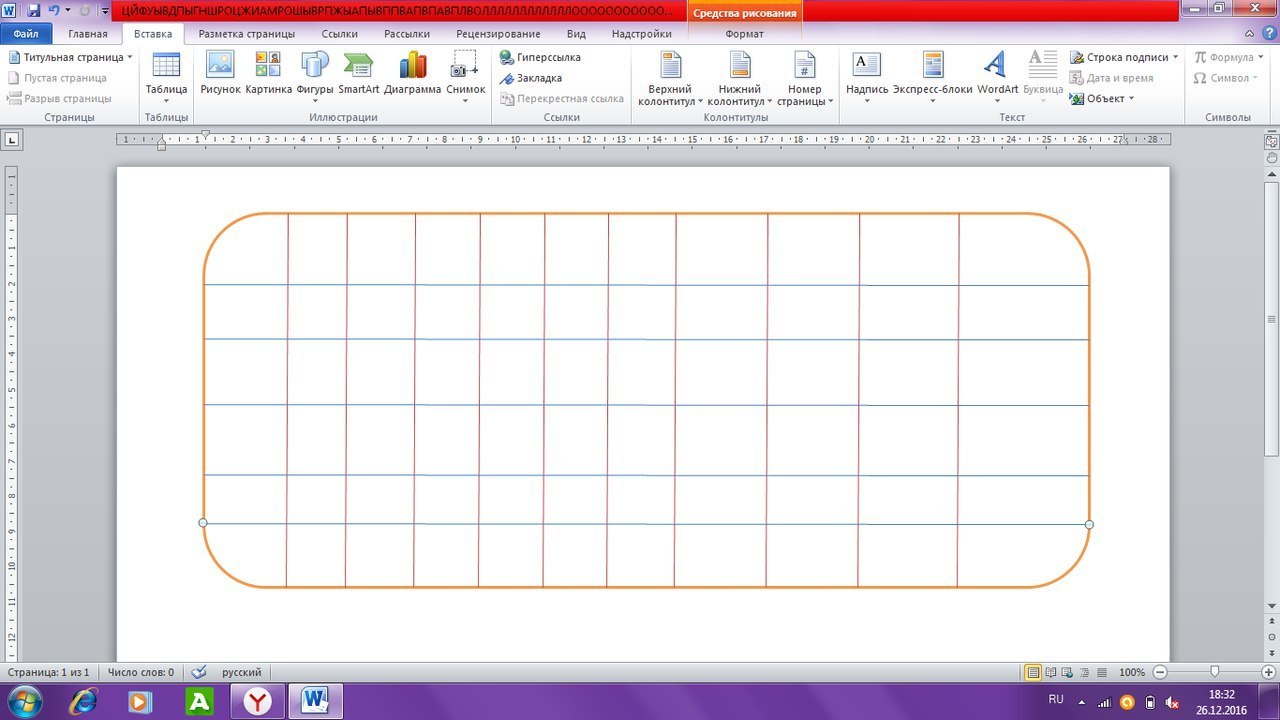Toggle the spell check status icon

[x=198, y=673]
